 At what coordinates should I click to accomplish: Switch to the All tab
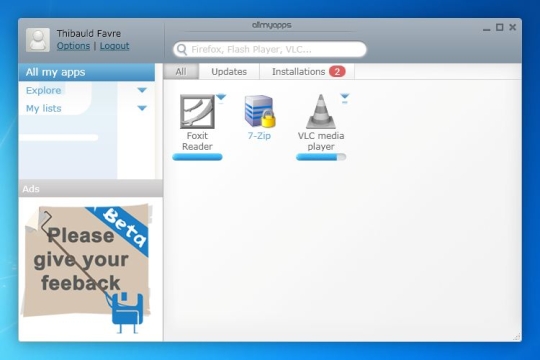point(181,72)
